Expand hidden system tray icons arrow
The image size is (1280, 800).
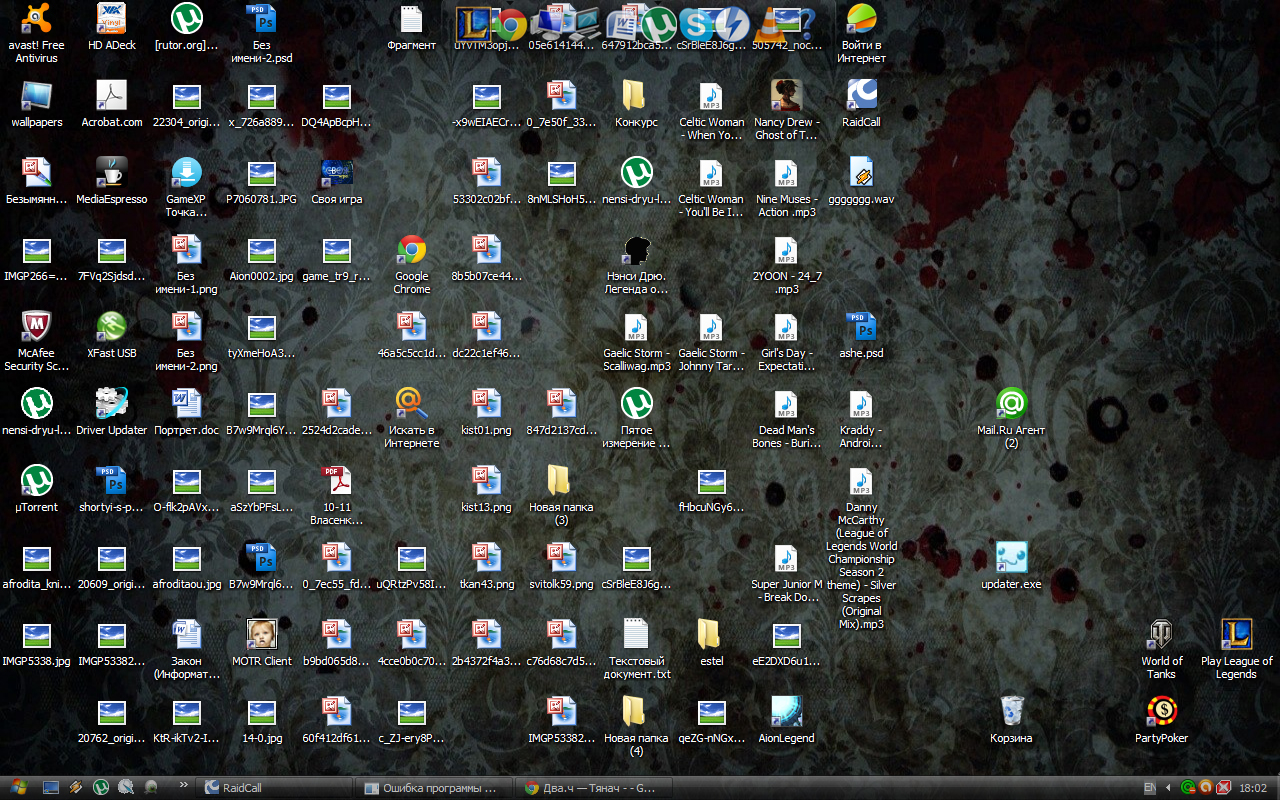pos(1167,788)
